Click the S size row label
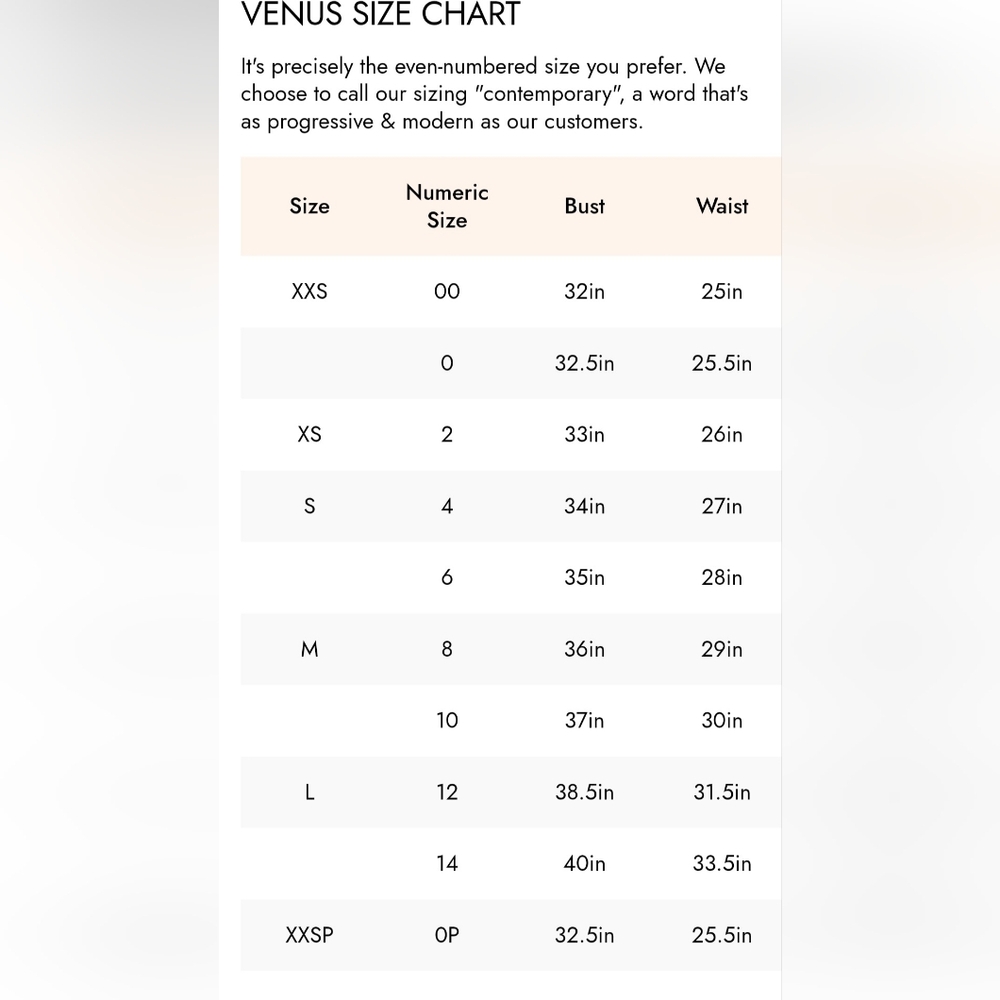Viewport: 1000px width, 1000px height. pos(309,506)
